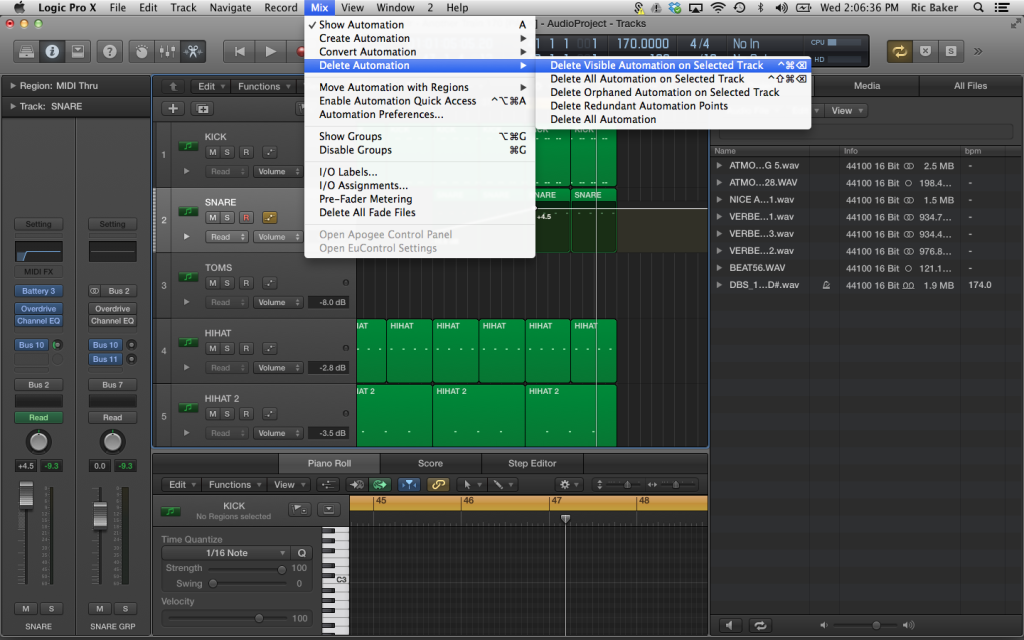Toggle the Inspector info button

pos(52,51)
